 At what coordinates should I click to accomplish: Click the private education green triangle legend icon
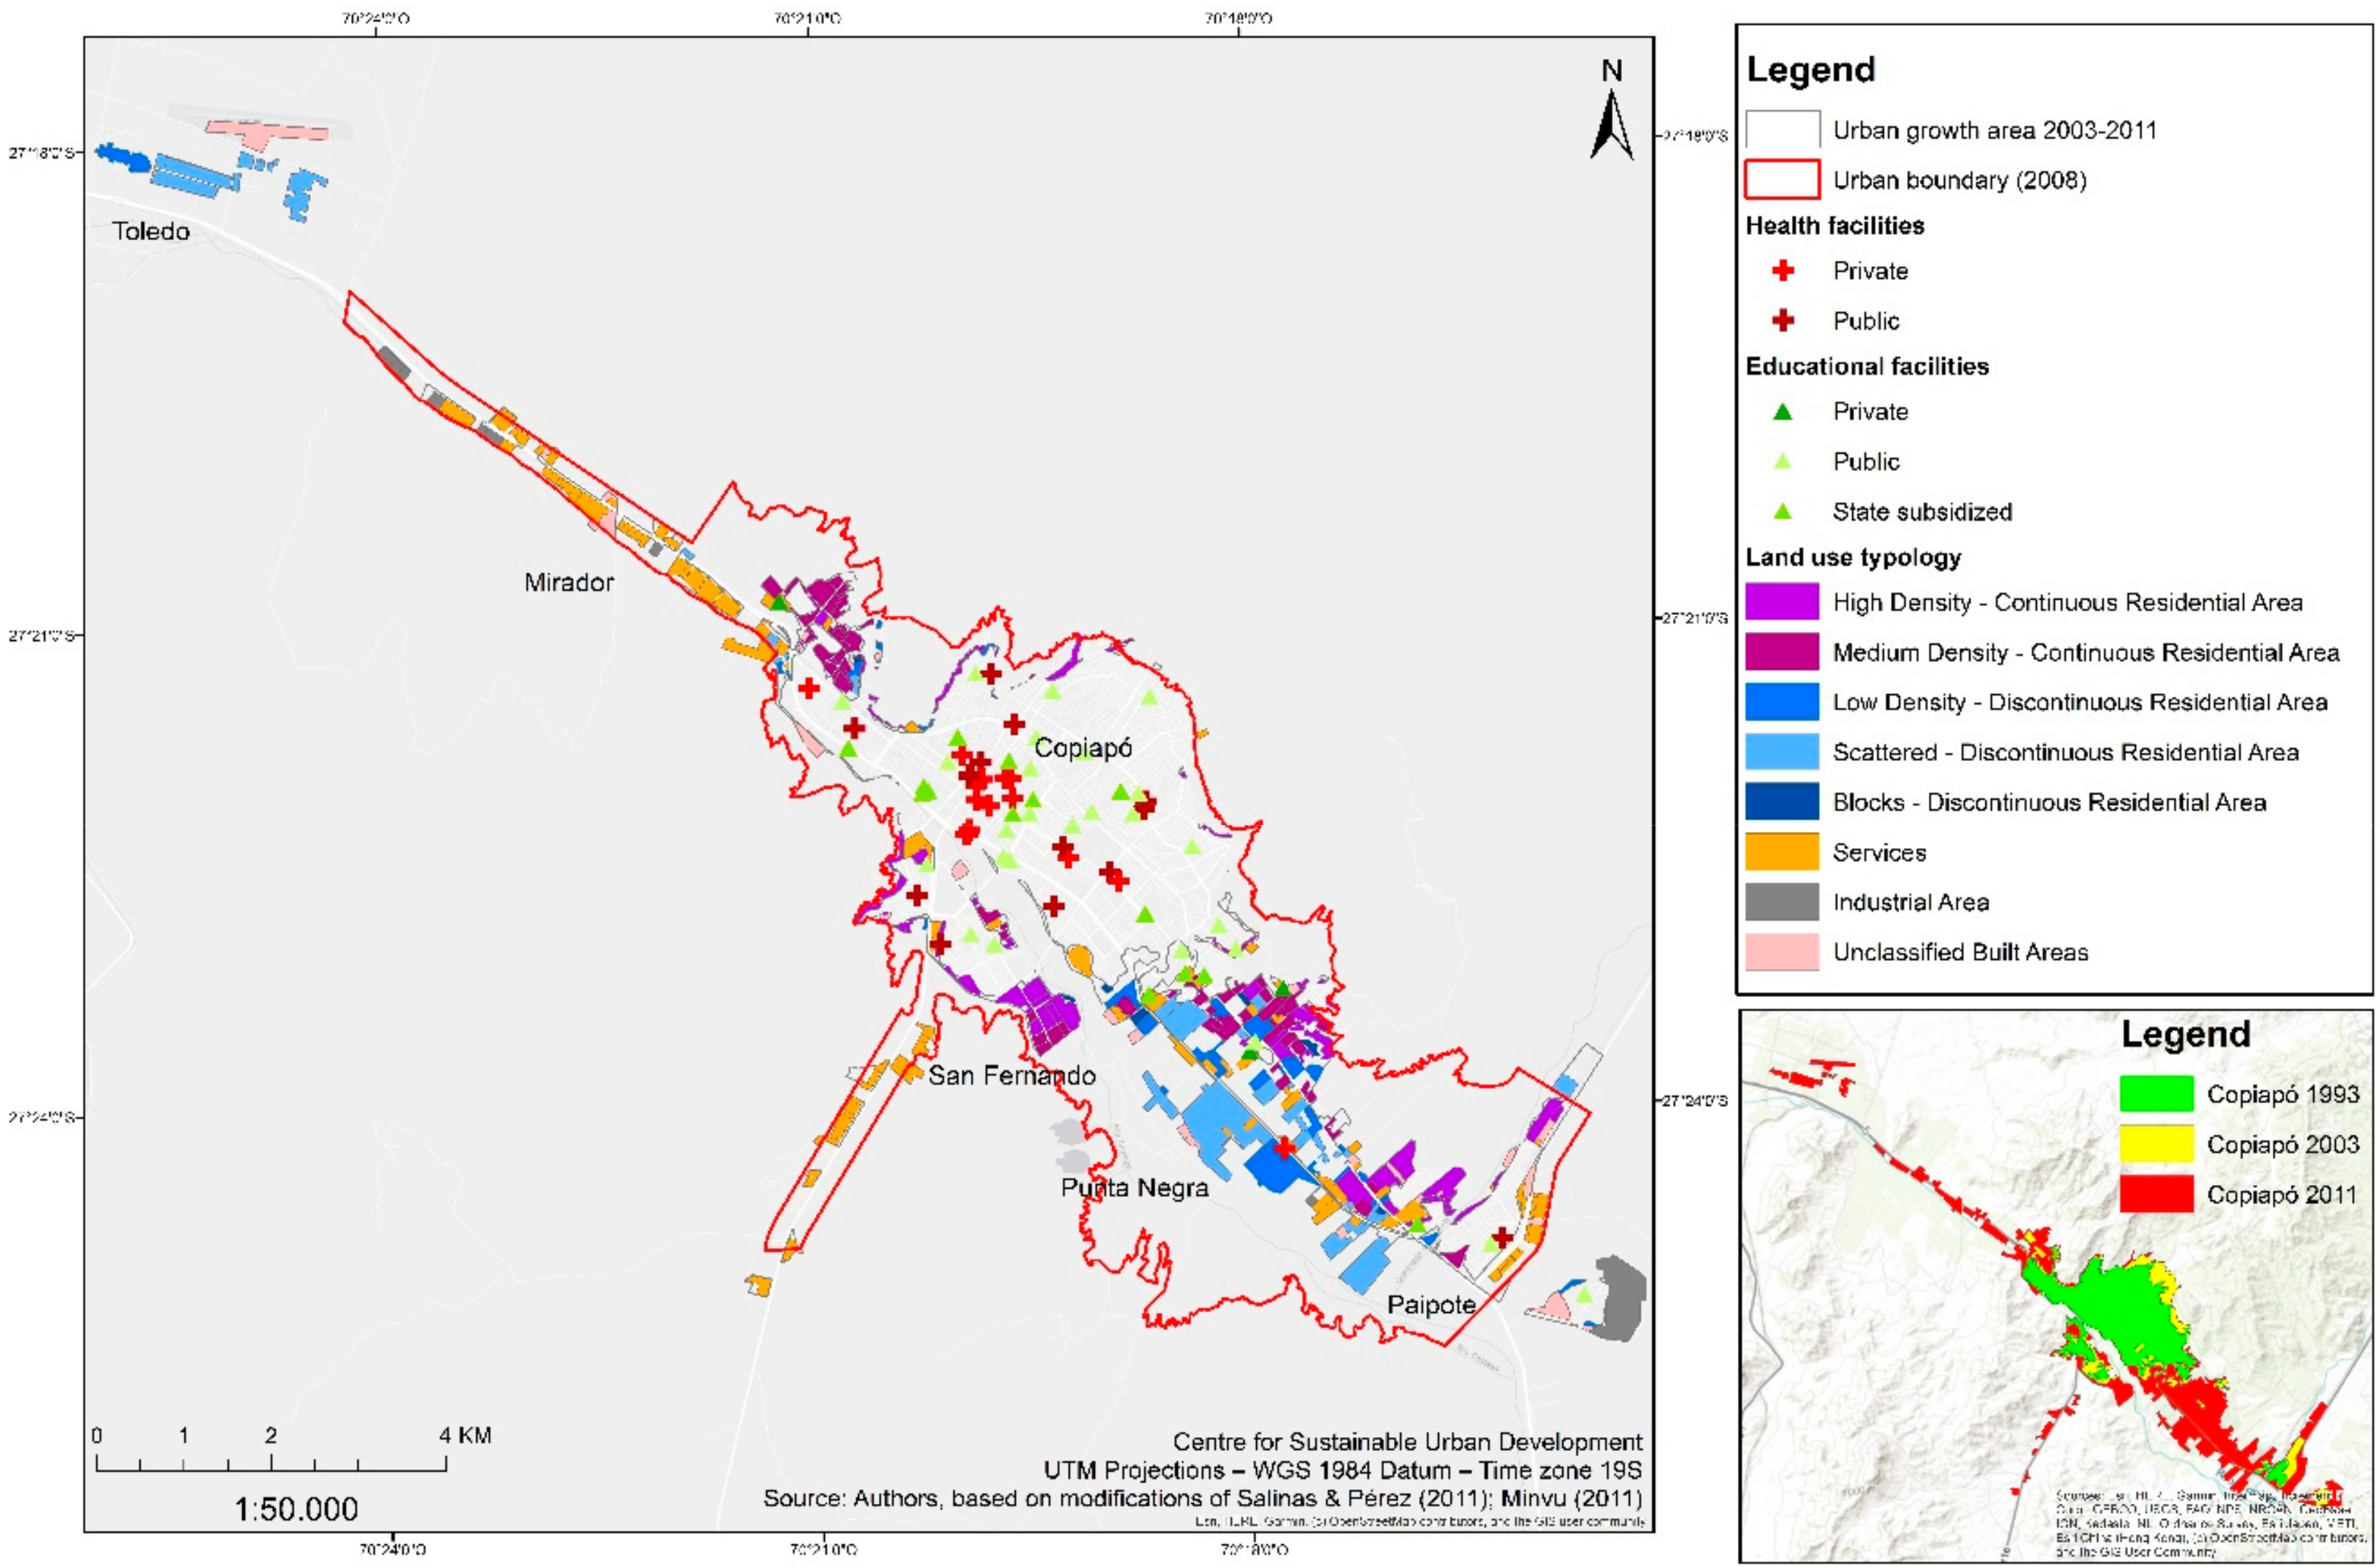click(x=1783, y=412)
